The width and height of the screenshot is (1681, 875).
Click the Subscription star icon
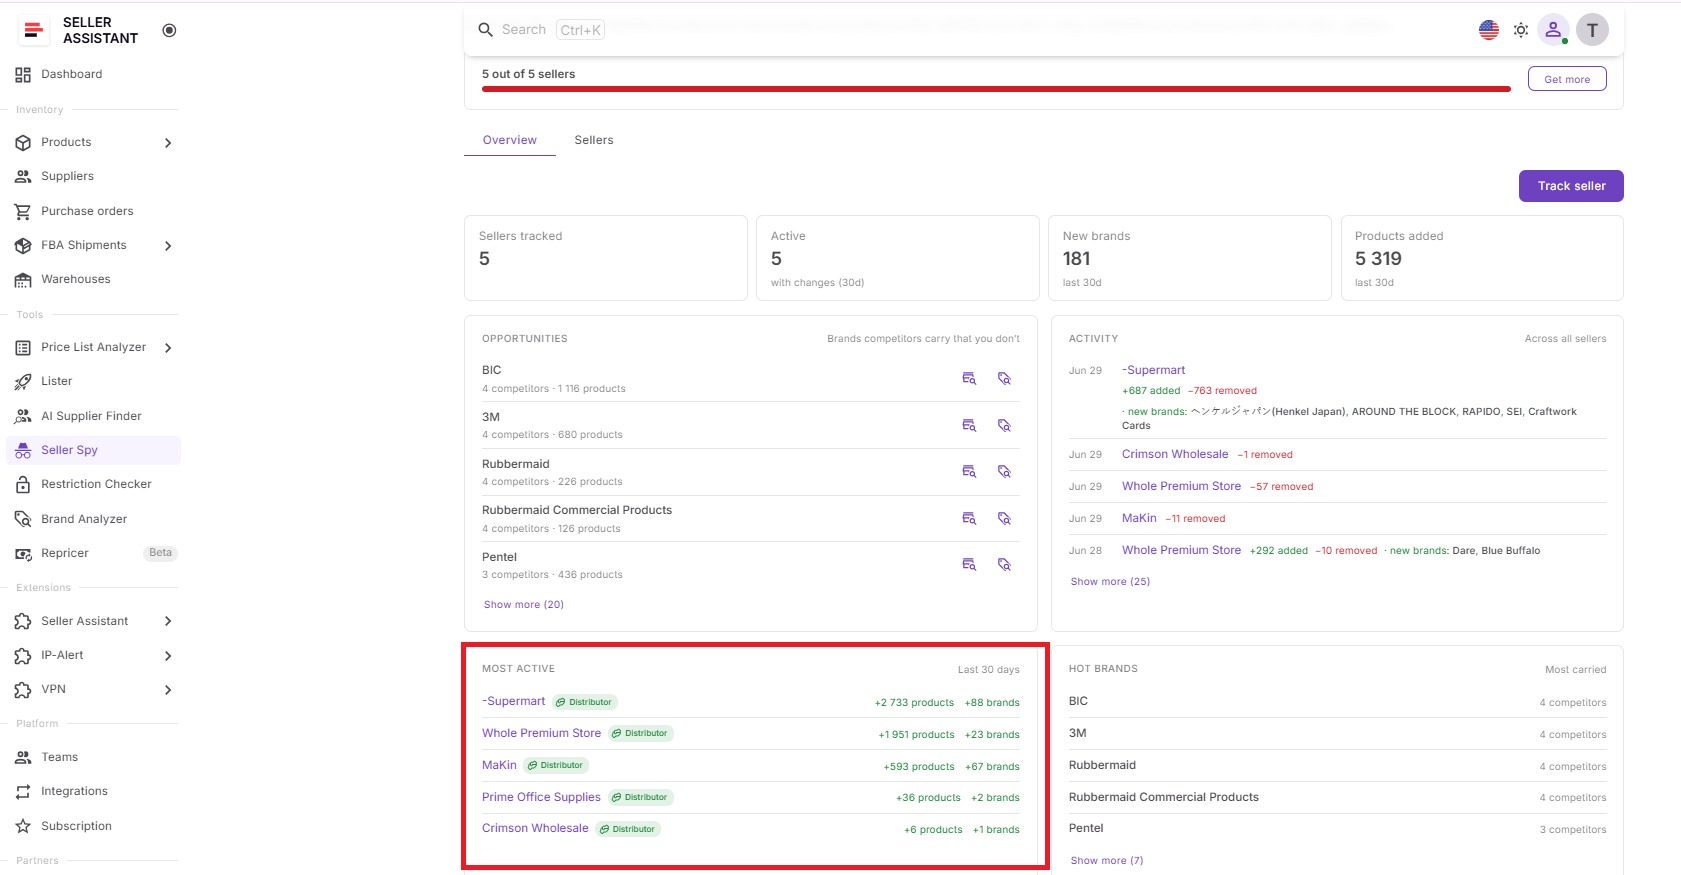(23, 827)
